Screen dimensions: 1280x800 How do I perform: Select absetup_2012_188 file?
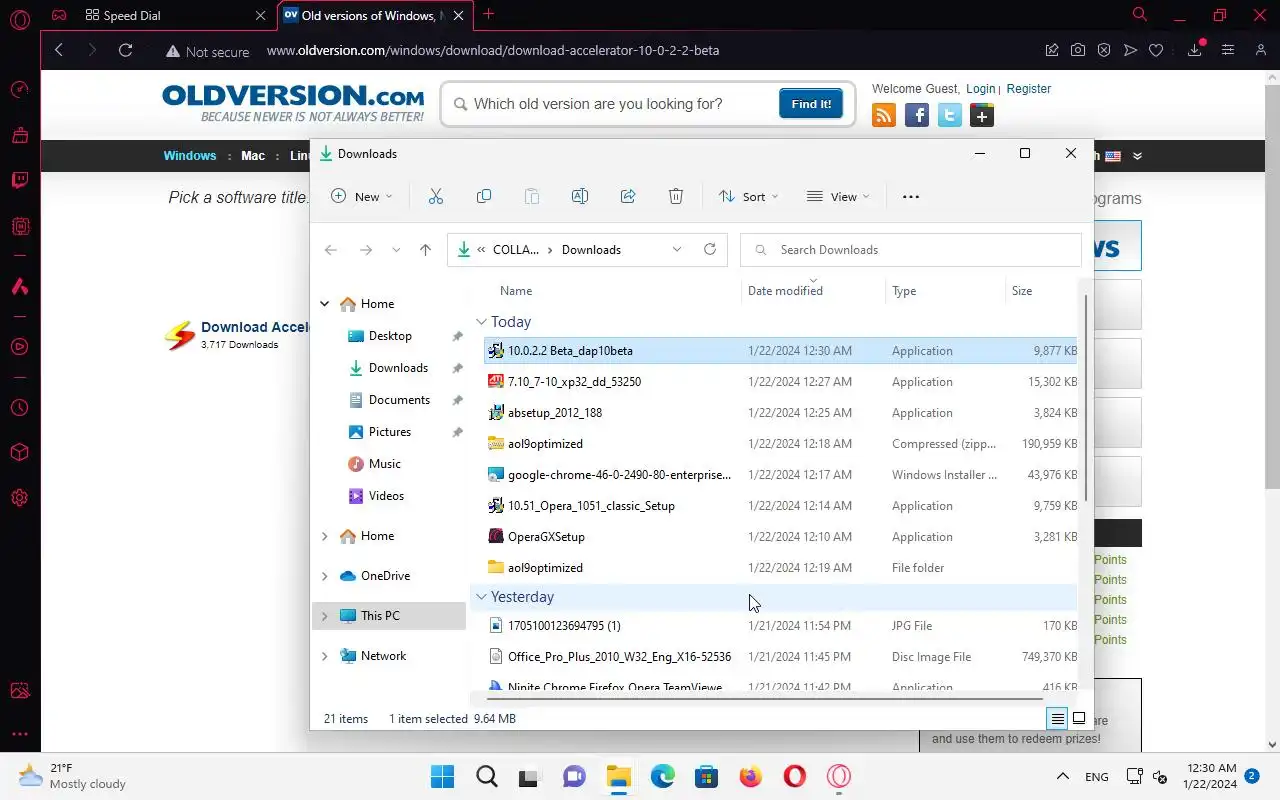pos(780,413)
